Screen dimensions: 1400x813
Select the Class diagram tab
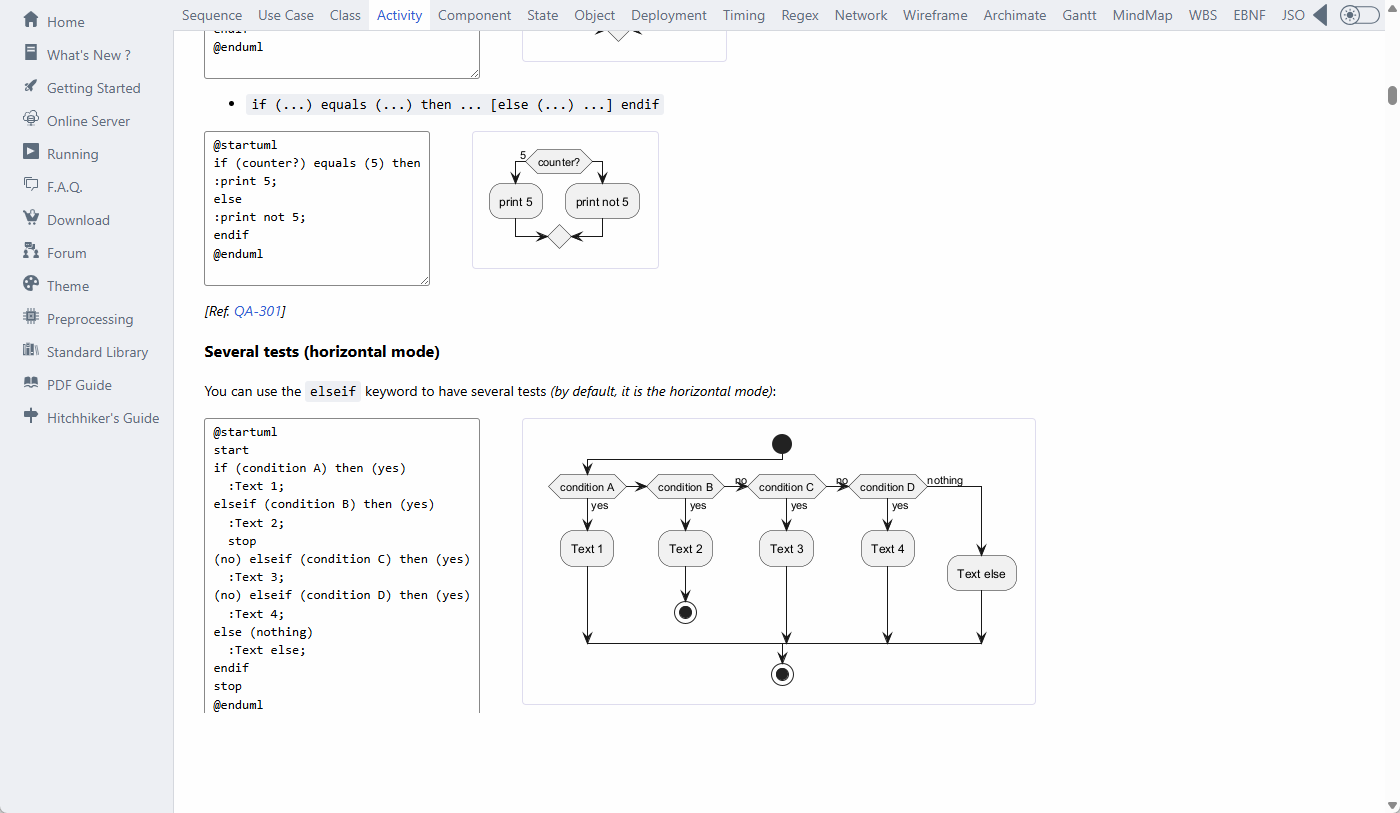tap(345, 15)
